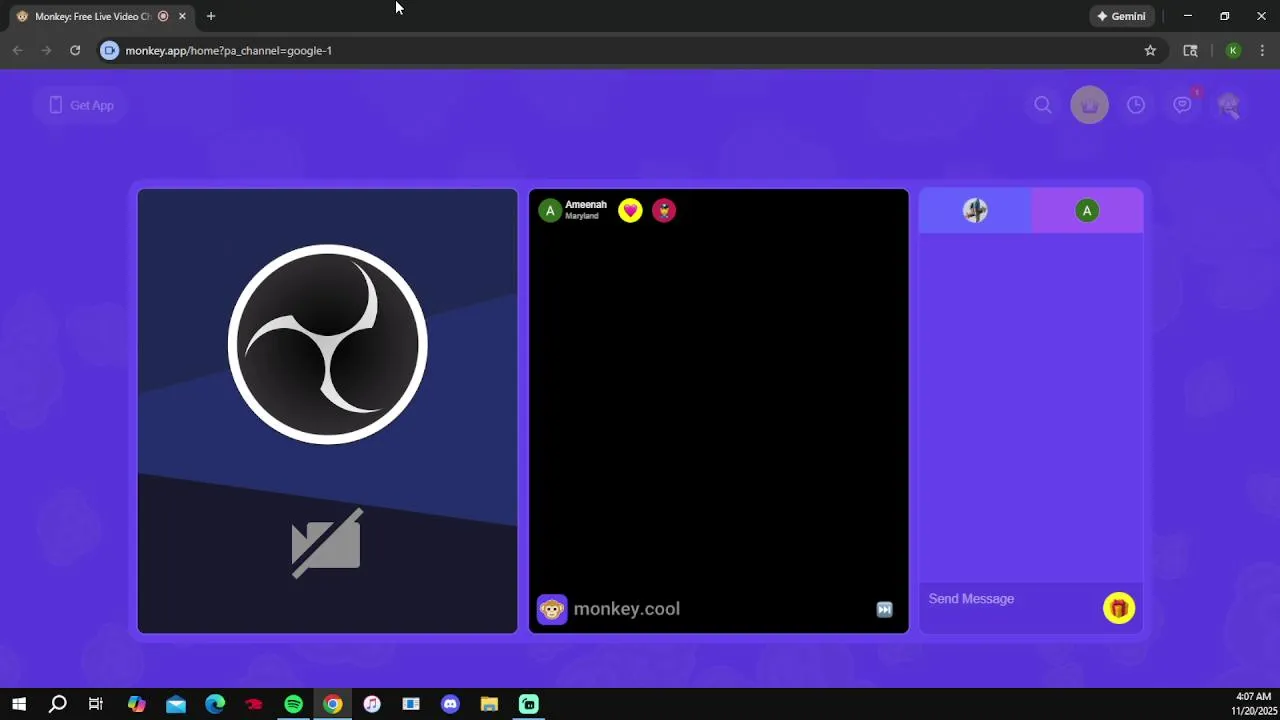Viewport: 1280px width, 720px height.
Task: Open iTunes from the taskbar
Action: [x=372, y=704]
